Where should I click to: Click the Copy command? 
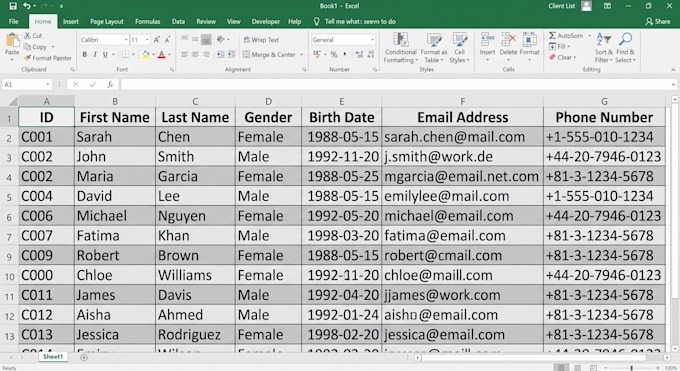(35, 46)
